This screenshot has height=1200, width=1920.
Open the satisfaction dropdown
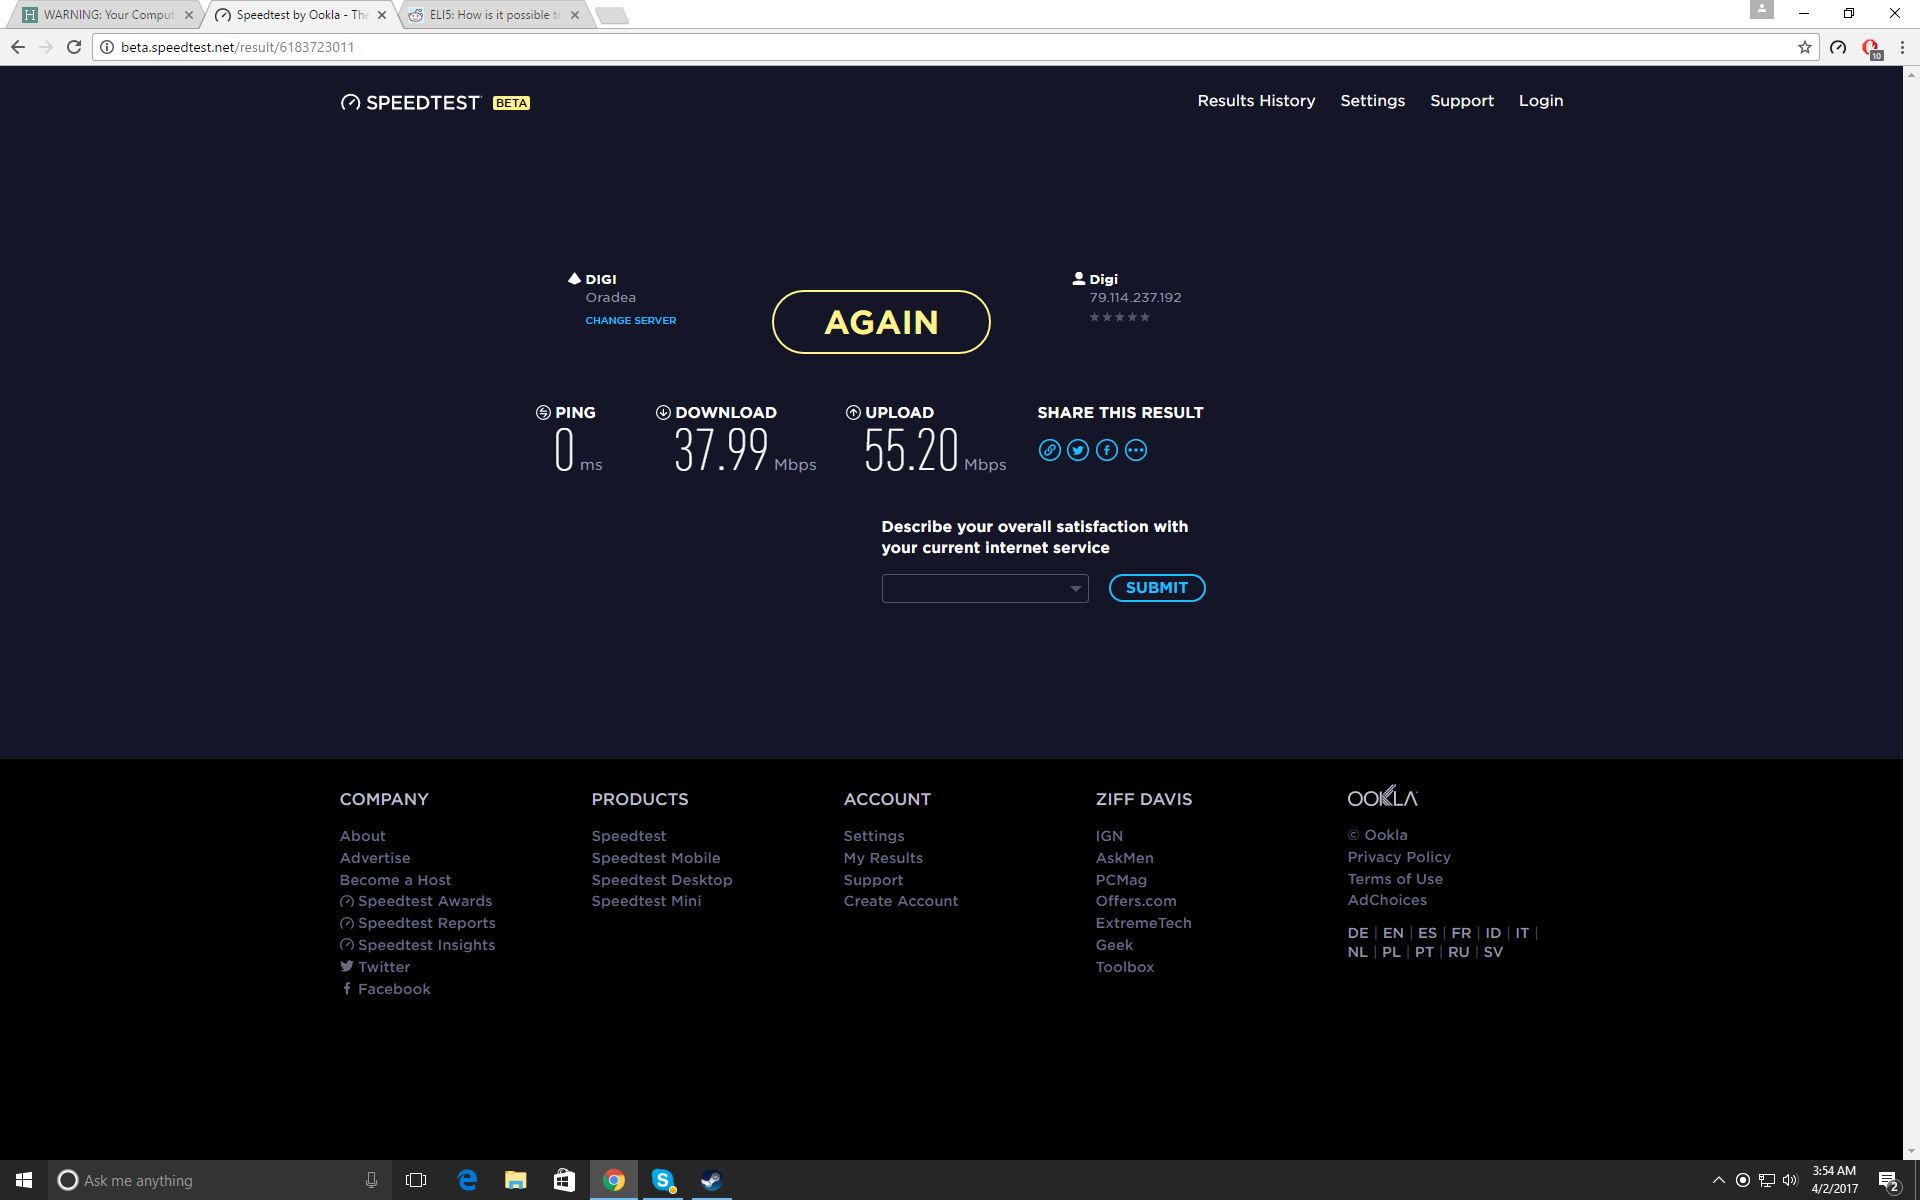(985, 588)
